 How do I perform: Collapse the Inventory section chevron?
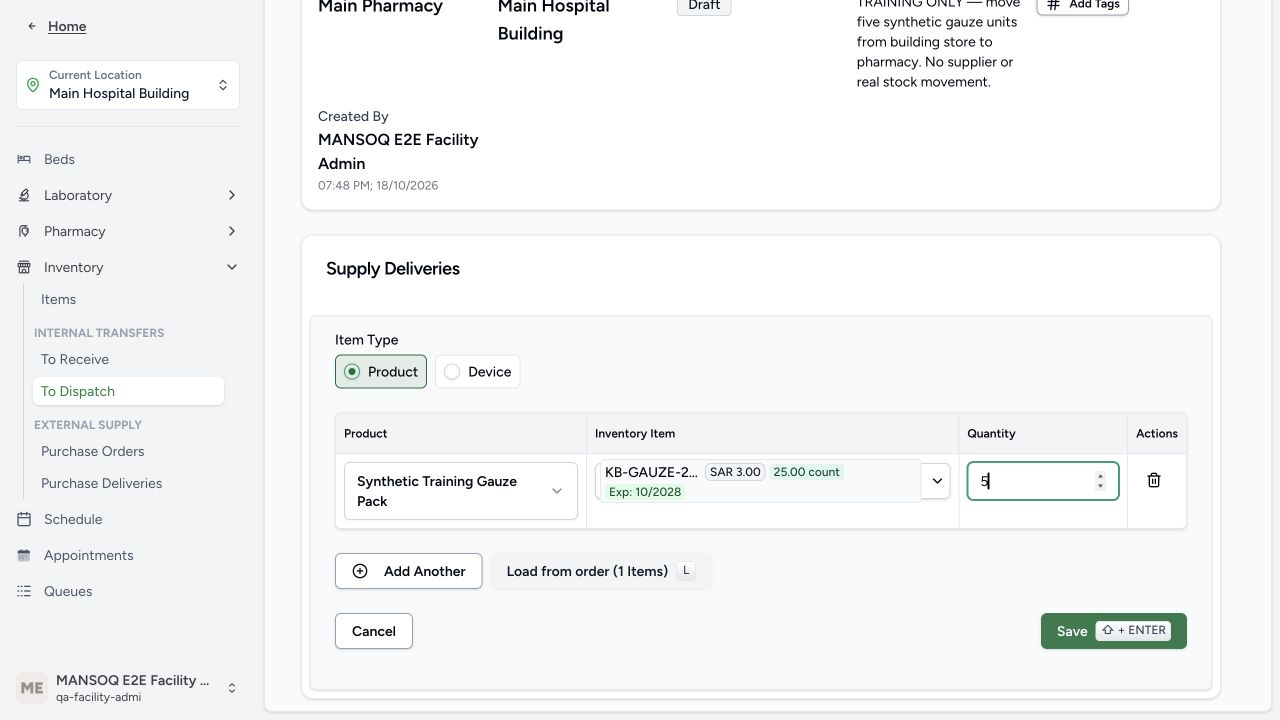pyautogui.click(x=232, y=267)
